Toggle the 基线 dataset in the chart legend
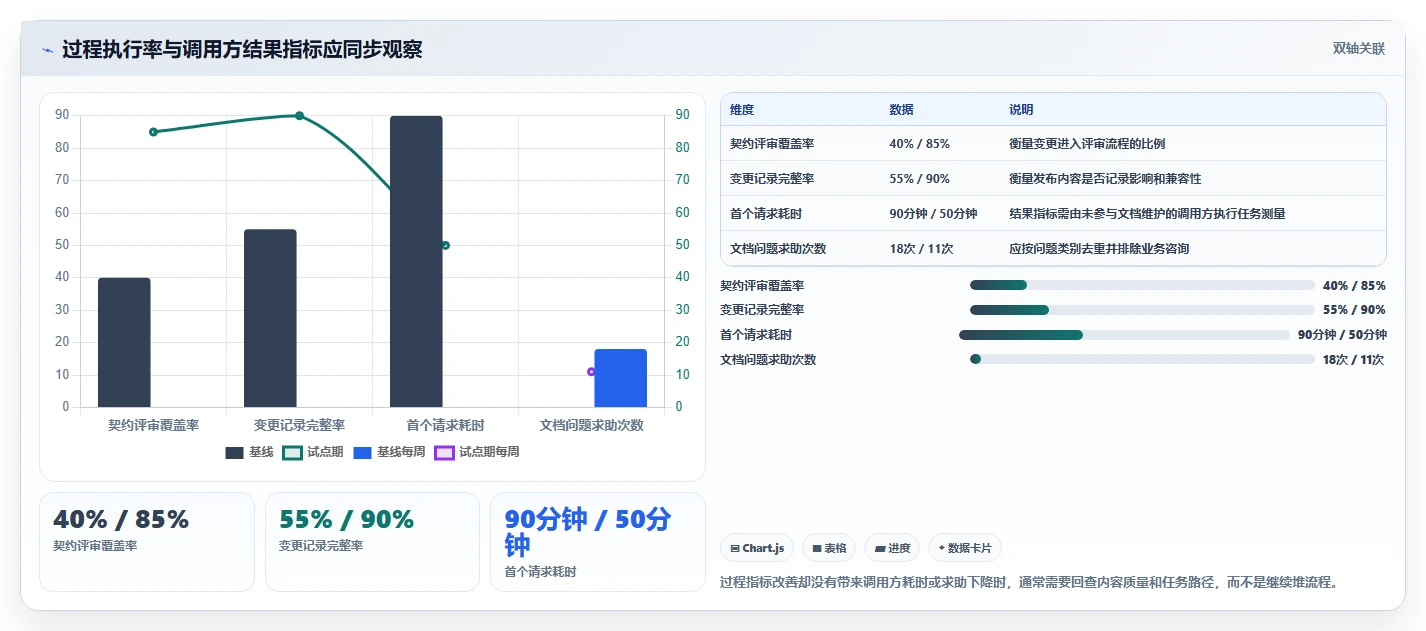 tap(249, 452)
